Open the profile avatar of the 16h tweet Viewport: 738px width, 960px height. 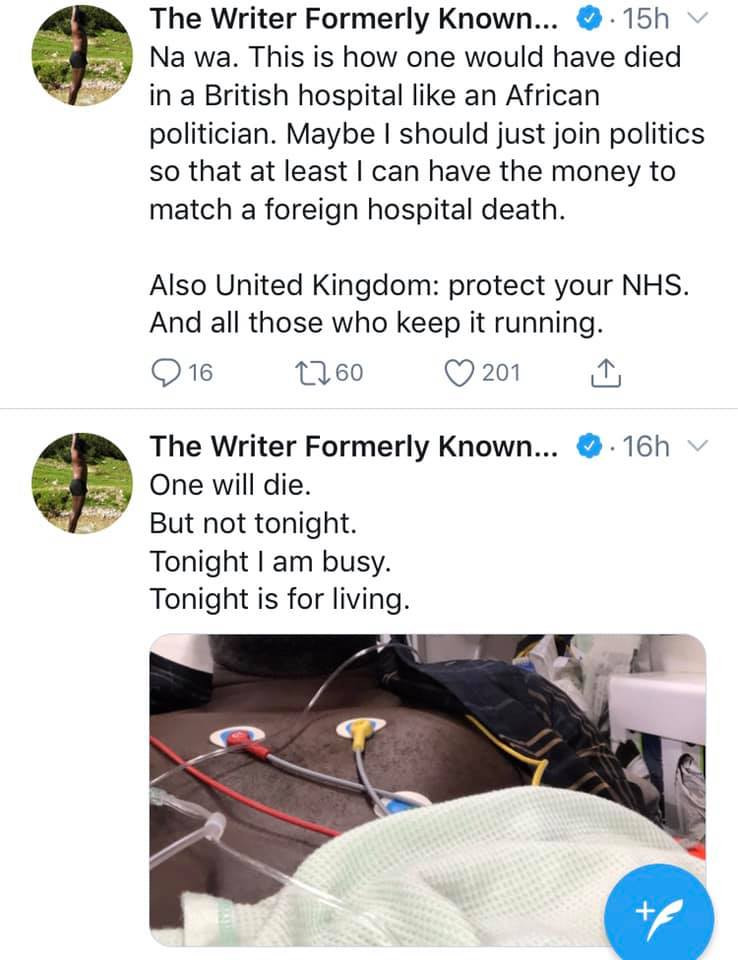coord(81,481)
